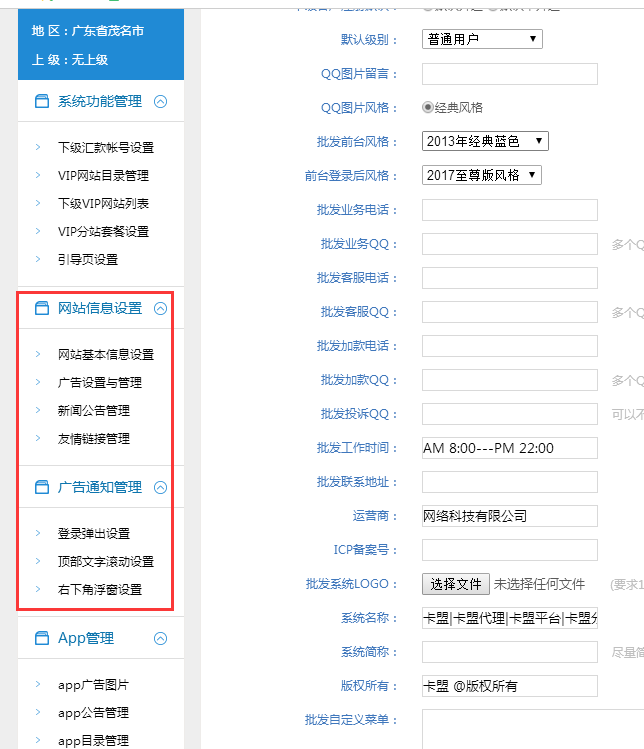Click the 系统功能管理 section icon
This screenshot has height=749, width=644.
pos(41,101)
